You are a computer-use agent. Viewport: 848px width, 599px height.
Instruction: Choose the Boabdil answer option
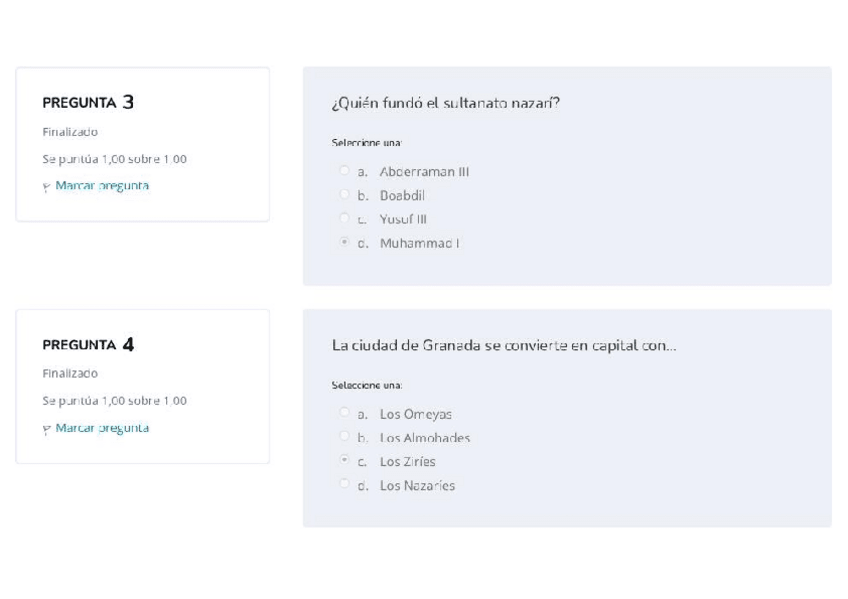[345, 195]
